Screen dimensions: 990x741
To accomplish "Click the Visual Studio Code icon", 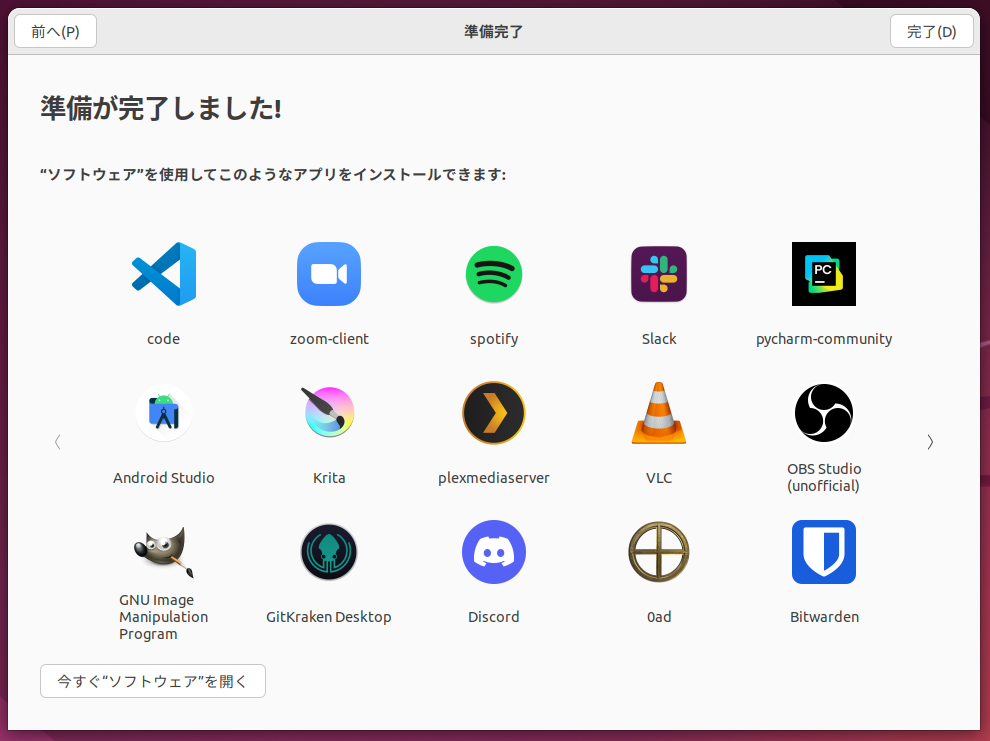I will (164, 274).
